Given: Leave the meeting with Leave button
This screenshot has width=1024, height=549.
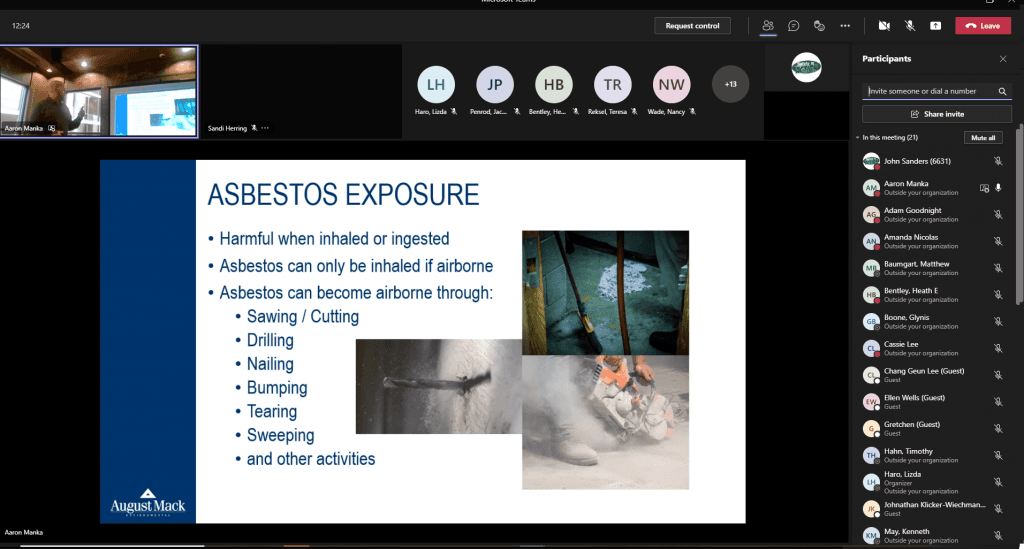Looking at the screenshot, I should click(x=983, y=25).
